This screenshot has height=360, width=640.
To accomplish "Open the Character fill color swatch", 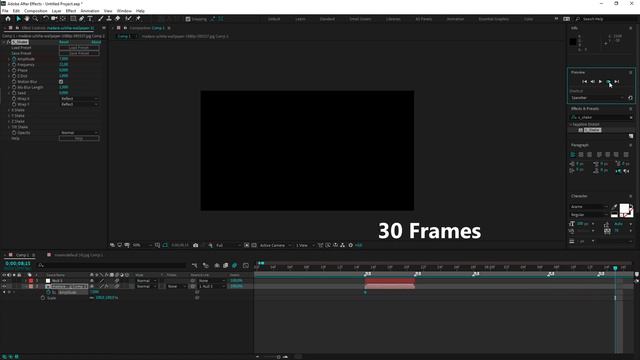I will tap(624, 209).
